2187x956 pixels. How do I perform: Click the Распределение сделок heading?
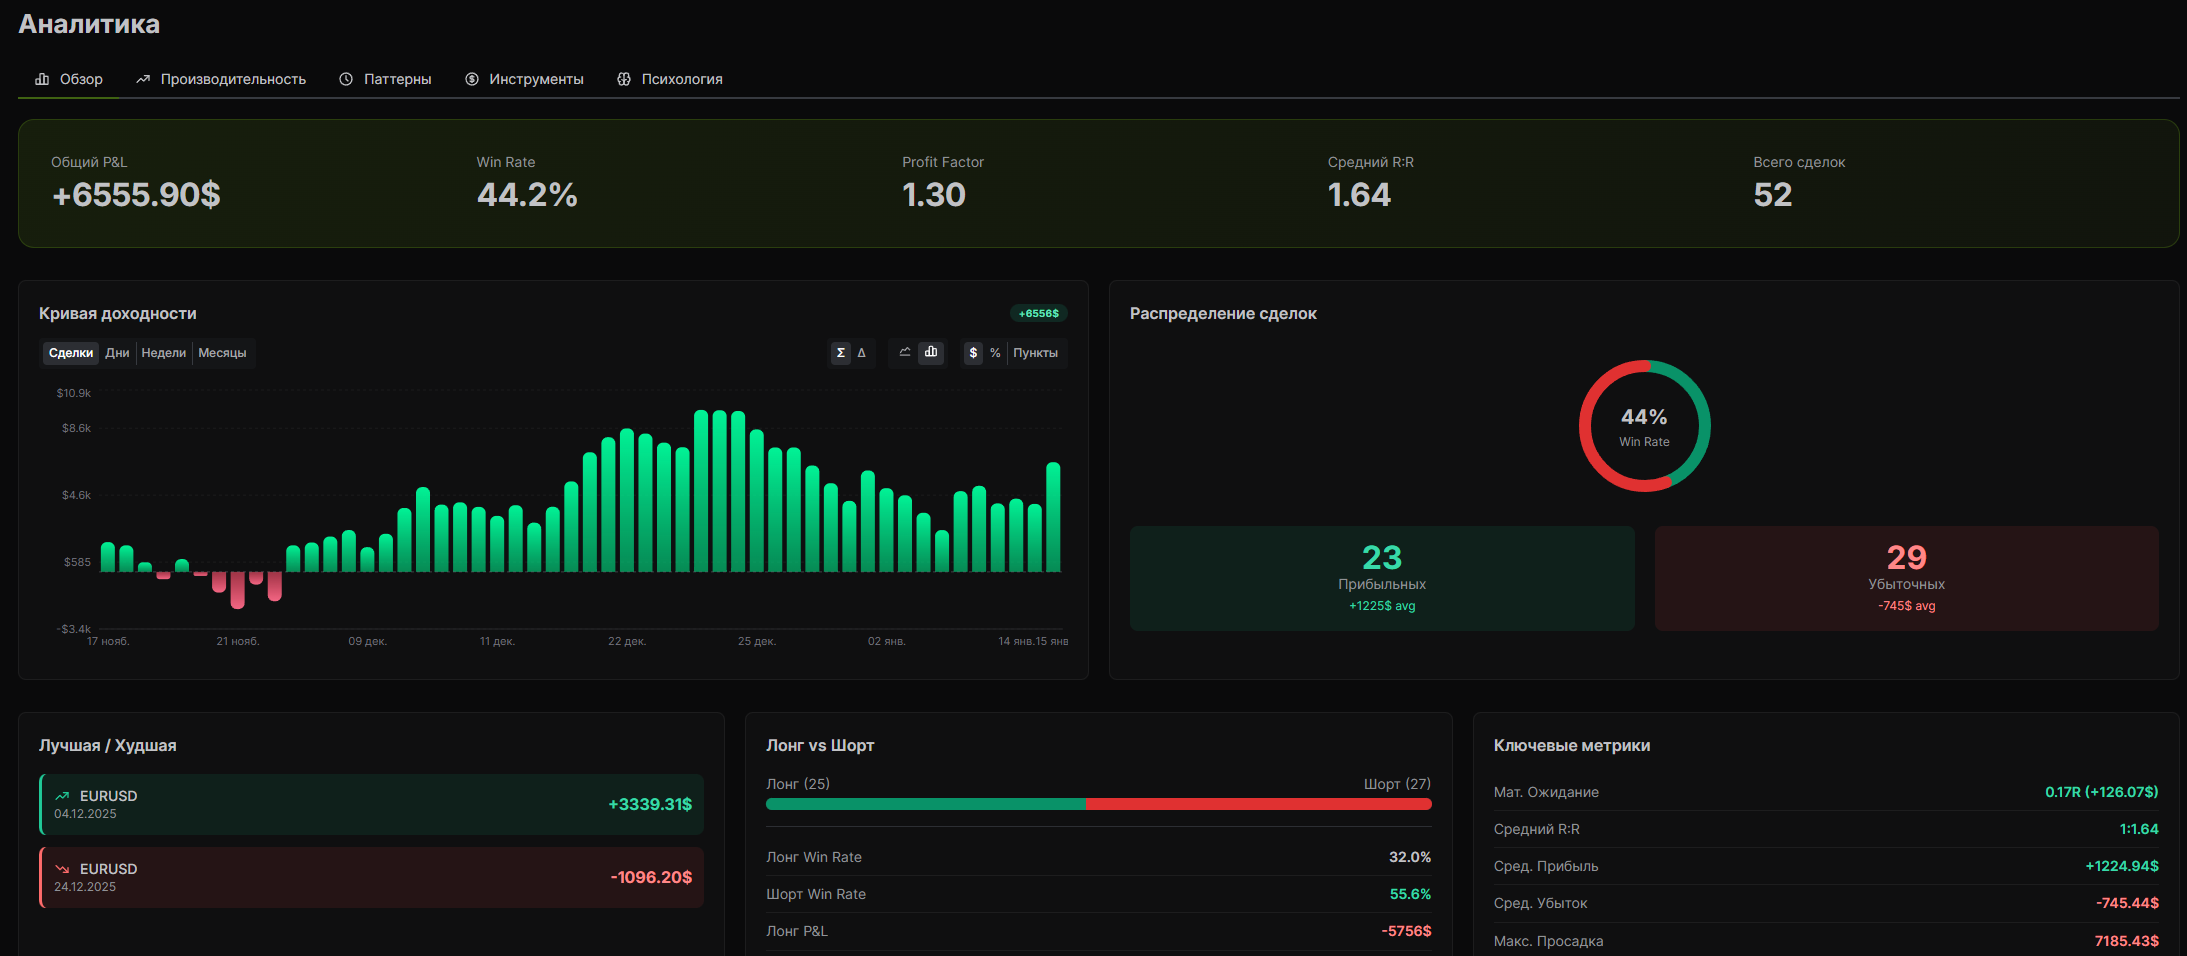(1223, 313)
